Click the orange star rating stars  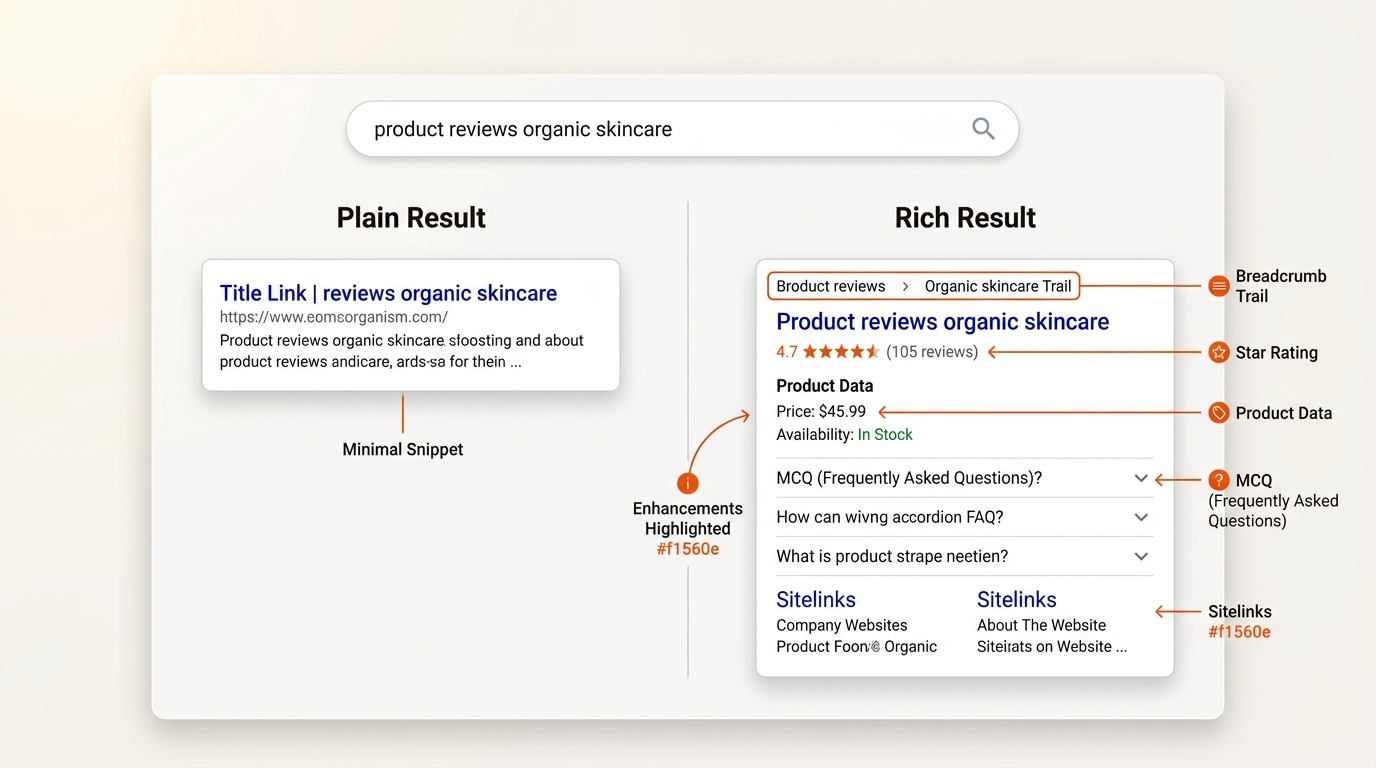841,352
